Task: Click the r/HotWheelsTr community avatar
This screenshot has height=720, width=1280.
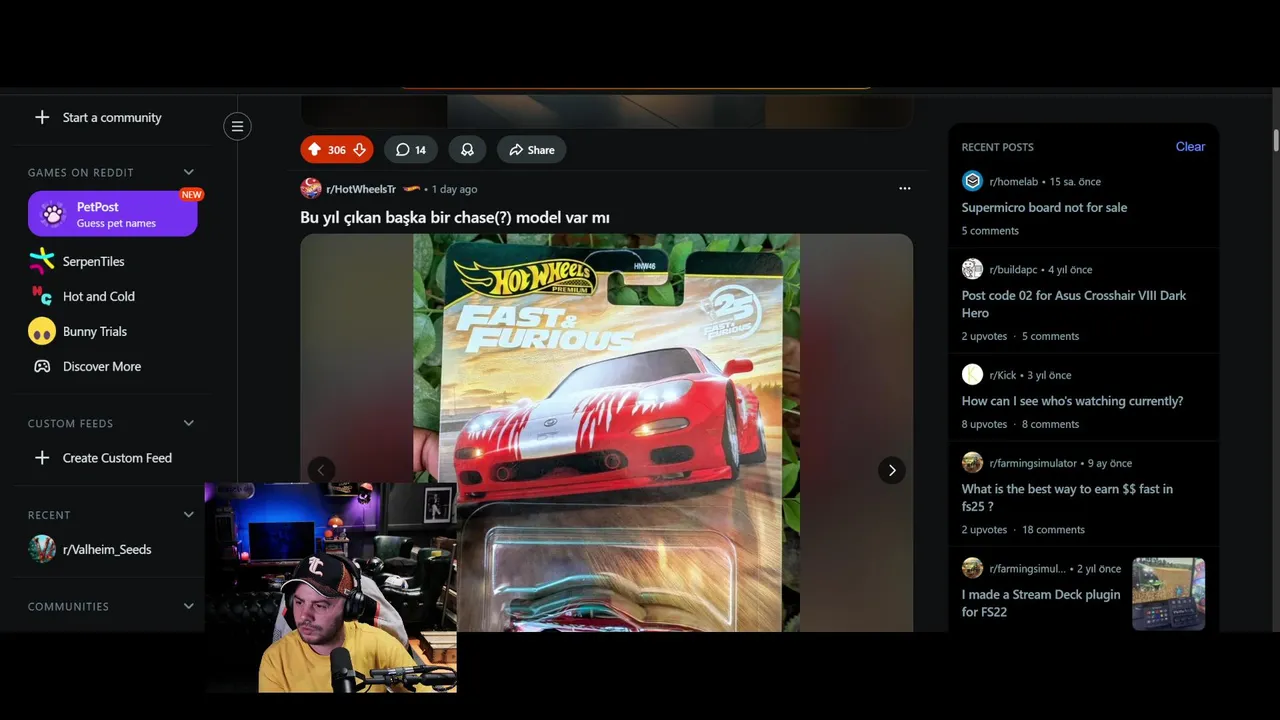Action: point(311,189)
